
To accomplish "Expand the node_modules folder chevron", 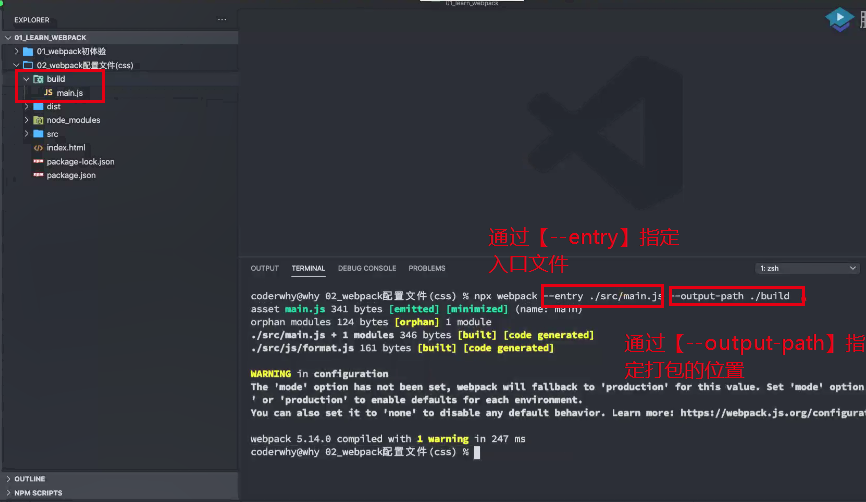I will [26, 120].
